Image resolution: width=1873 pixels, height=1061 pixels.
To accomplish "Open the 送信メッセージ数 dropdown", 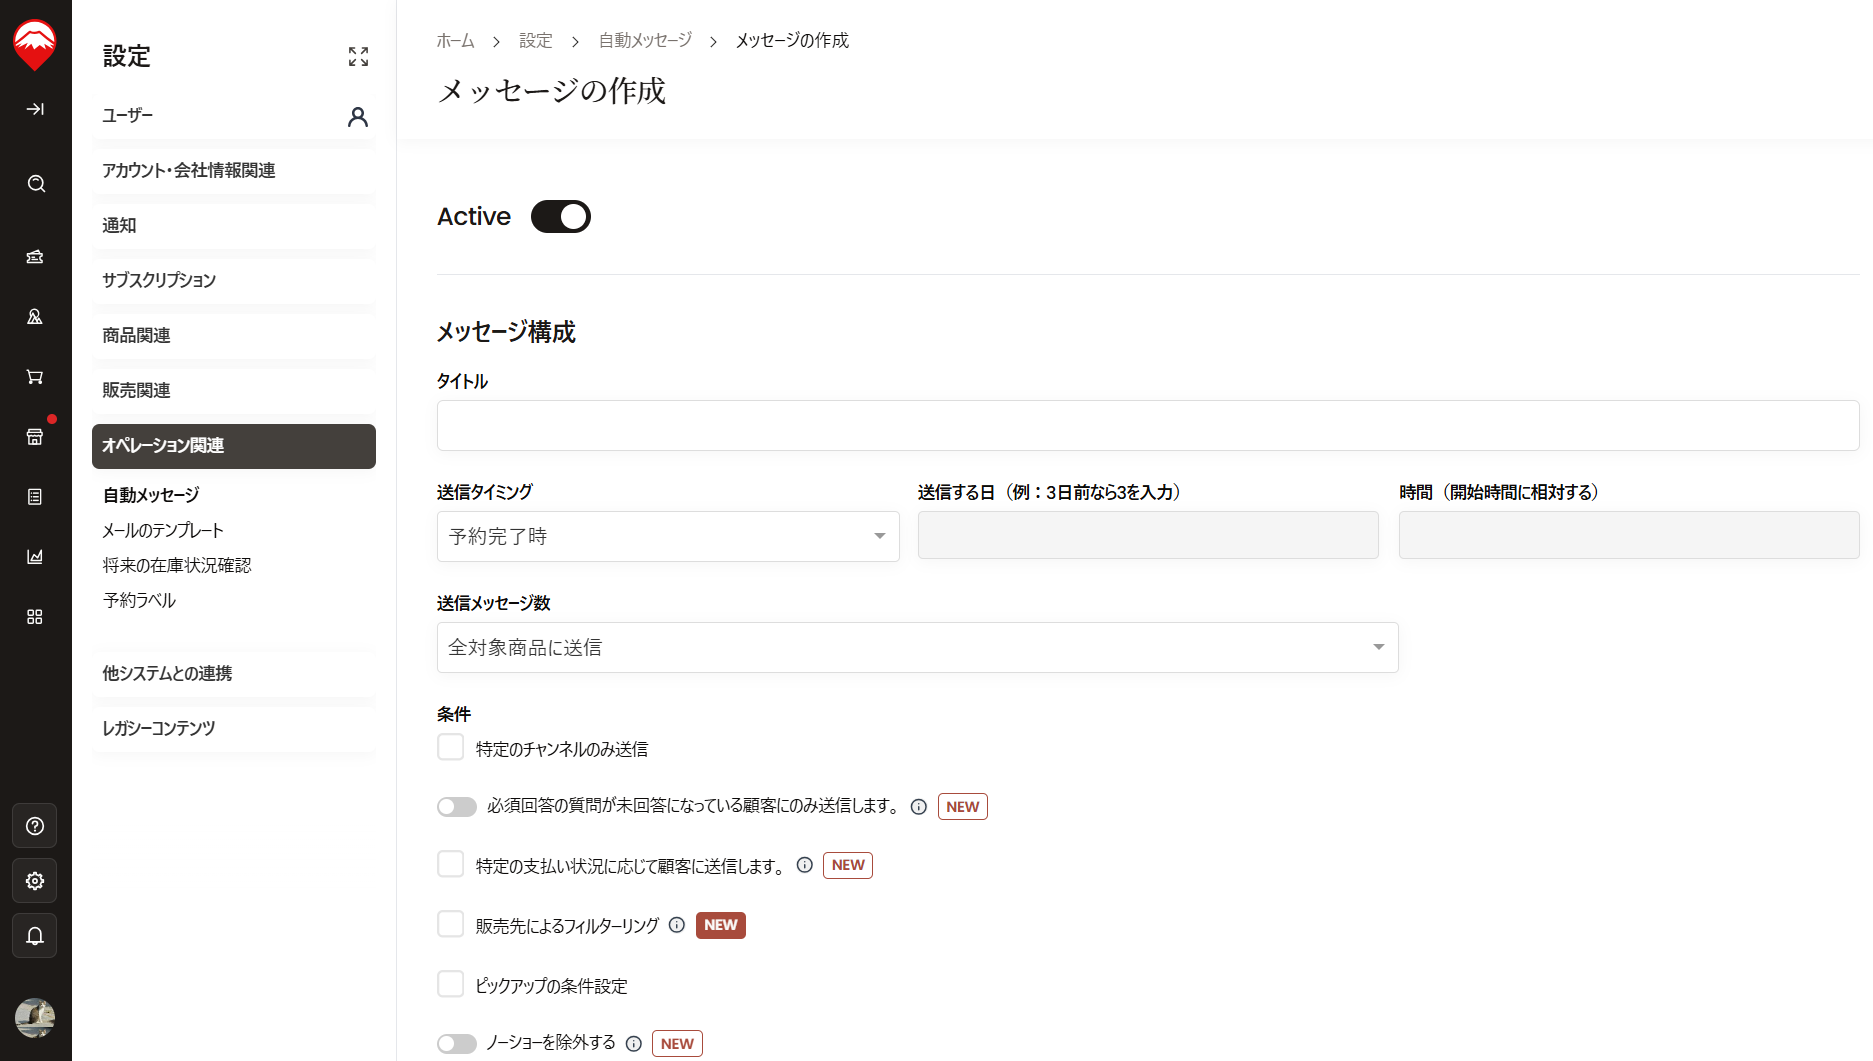I will (917, 648).
